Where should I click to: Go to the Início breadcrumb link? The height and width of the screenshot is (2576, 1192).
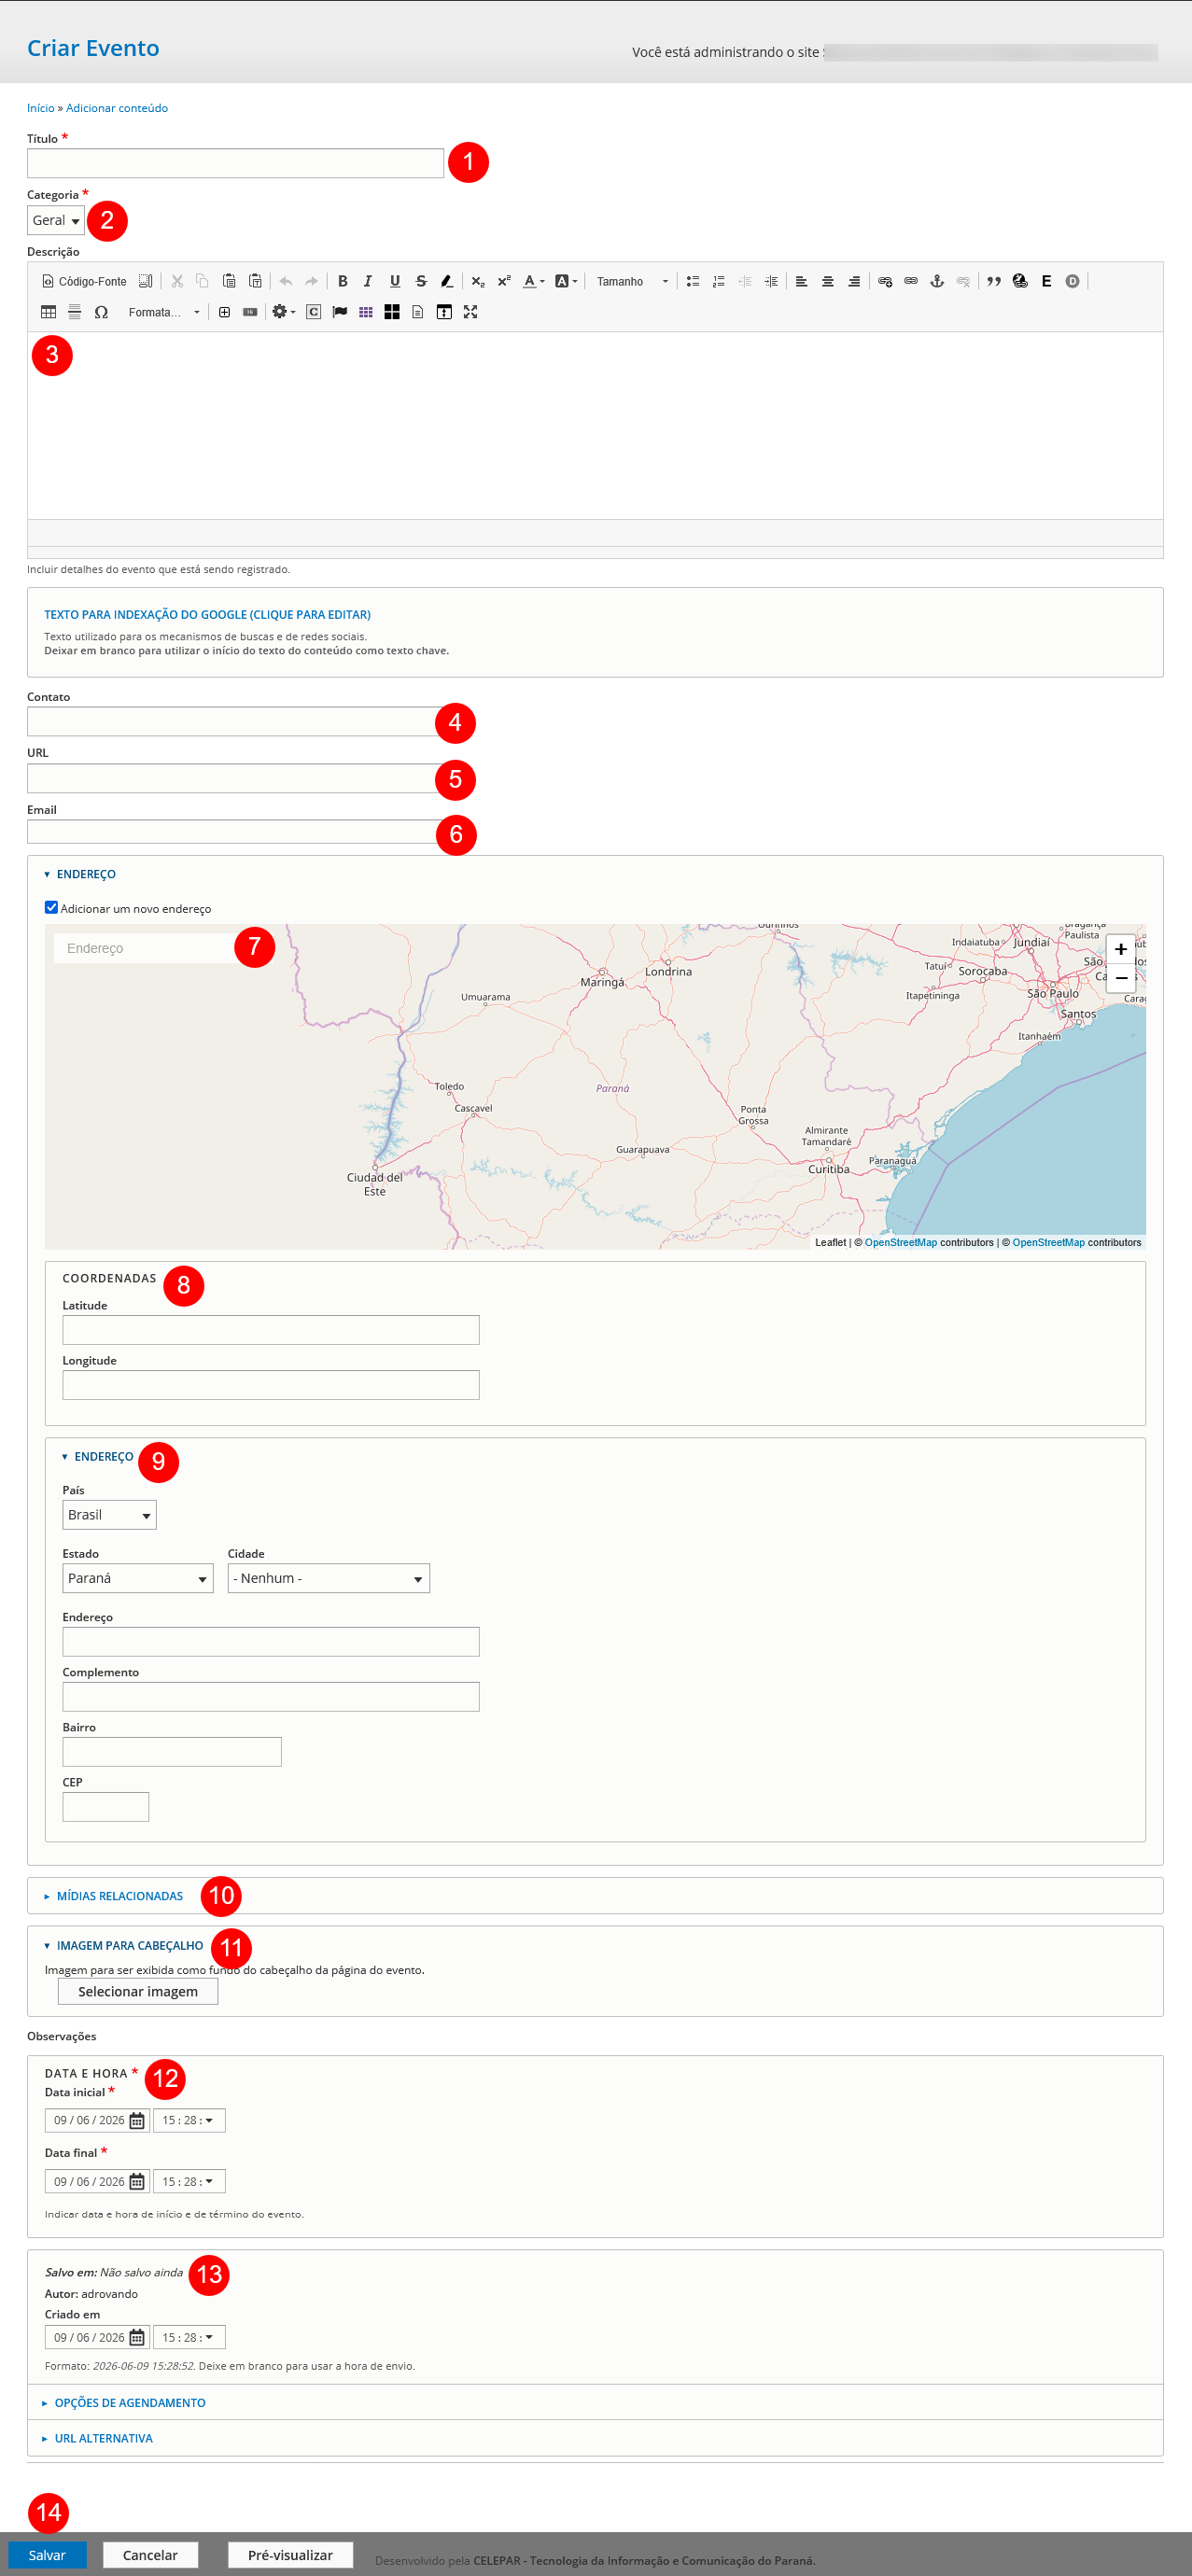pos(41,108)
